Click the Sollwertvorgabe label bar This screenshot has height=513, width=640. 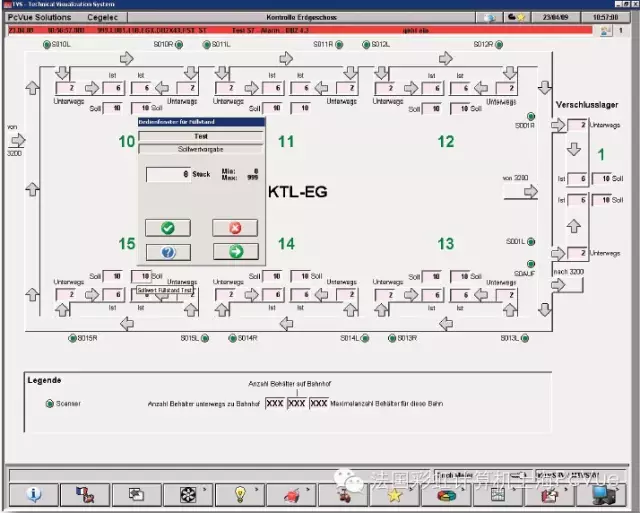coord(201,149)
